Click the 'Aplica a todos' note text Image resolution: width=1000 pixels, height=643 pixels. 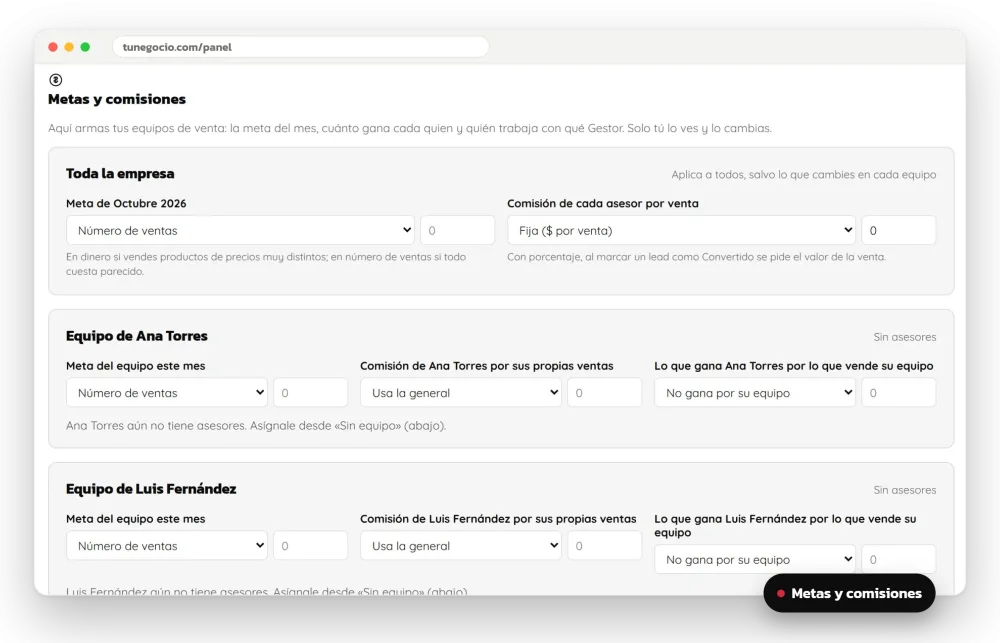click(x=804, y=175)
